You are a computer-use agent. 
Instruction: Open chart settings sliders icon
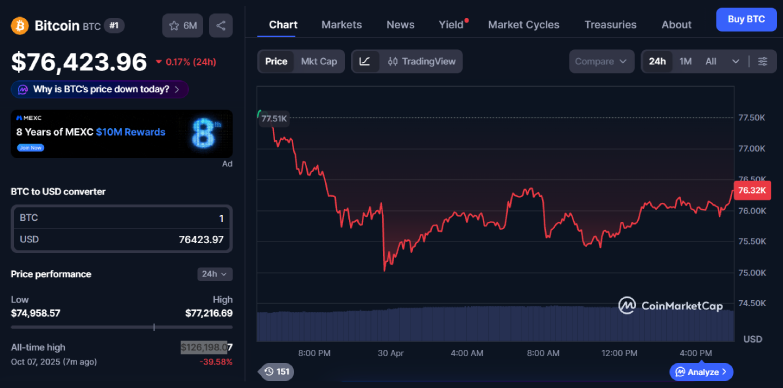click(x=763, y=61)
